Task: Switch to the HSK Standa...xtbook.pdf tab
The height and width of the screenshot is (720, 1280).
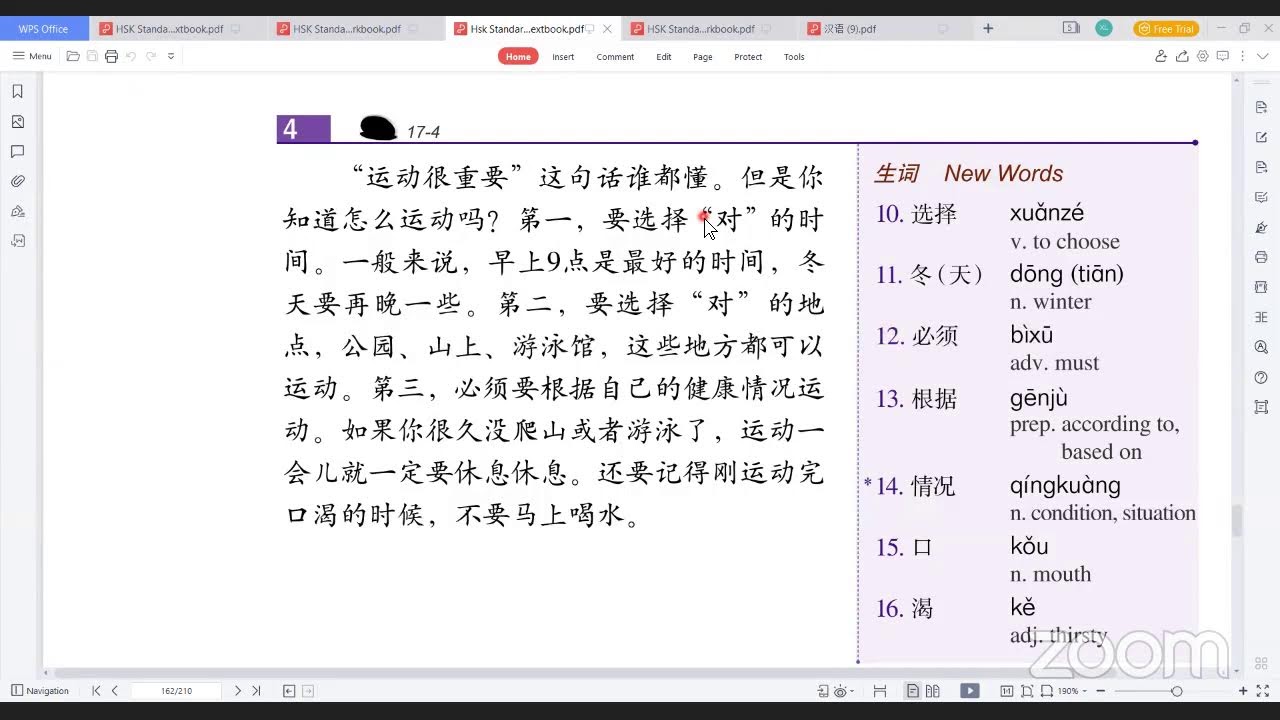Action: 178,29
